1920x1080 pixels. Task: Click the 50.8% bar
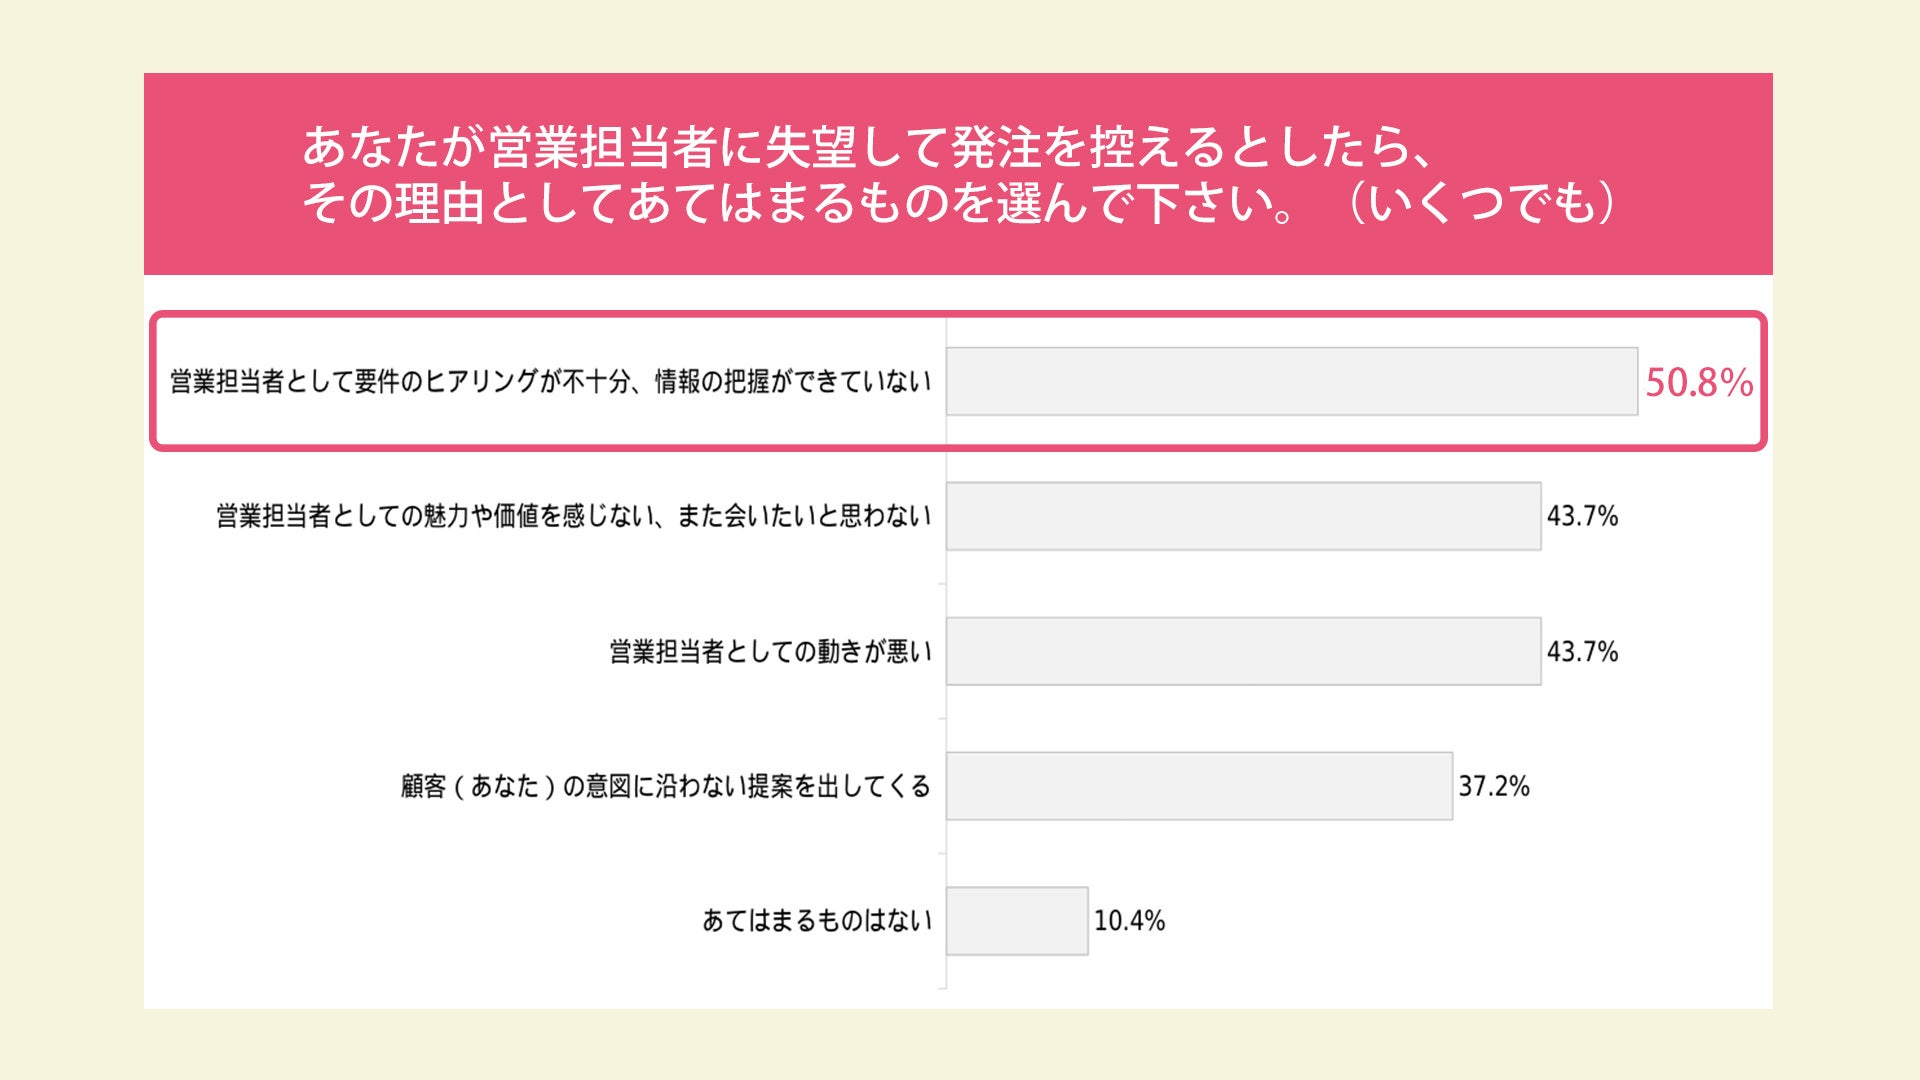1291,381
